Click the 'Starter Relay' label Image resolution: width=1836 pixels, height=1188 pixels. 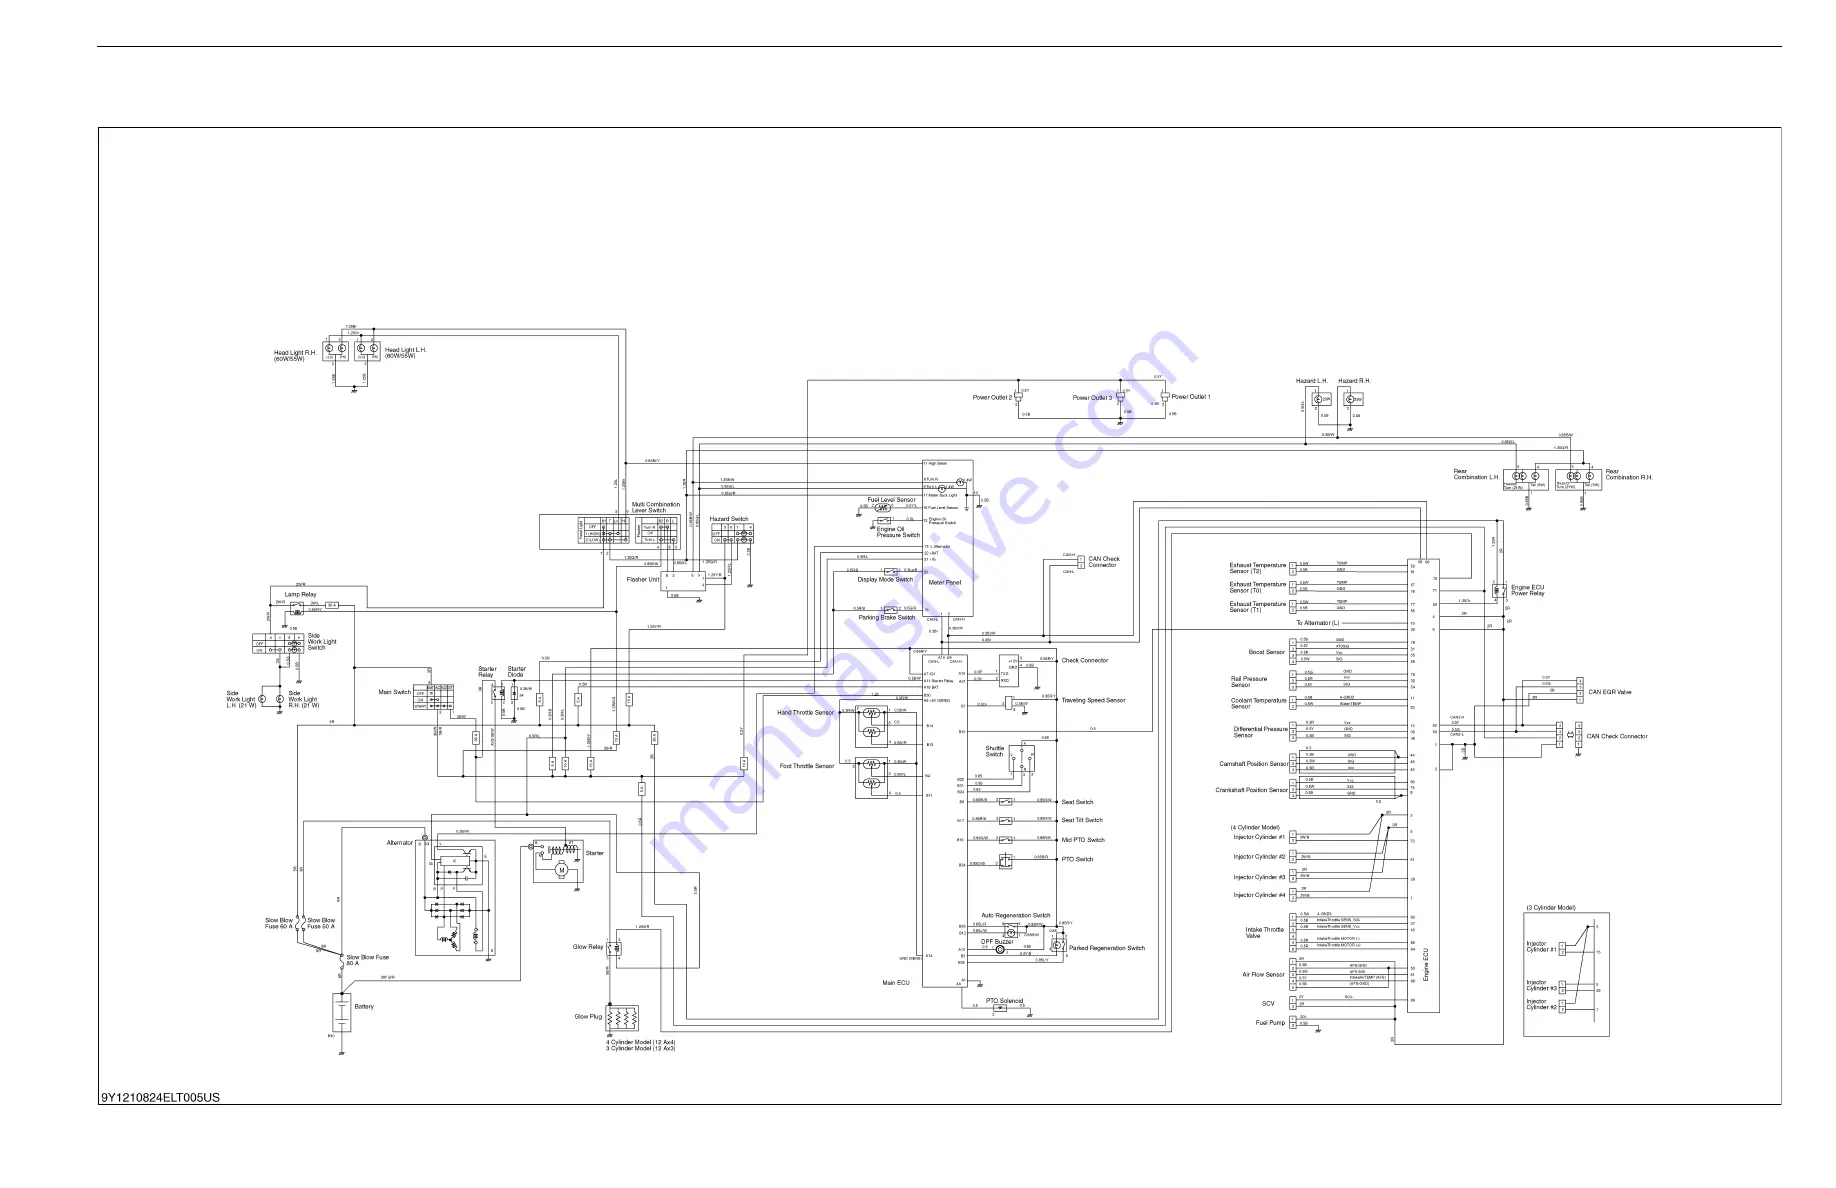(487, 671)
